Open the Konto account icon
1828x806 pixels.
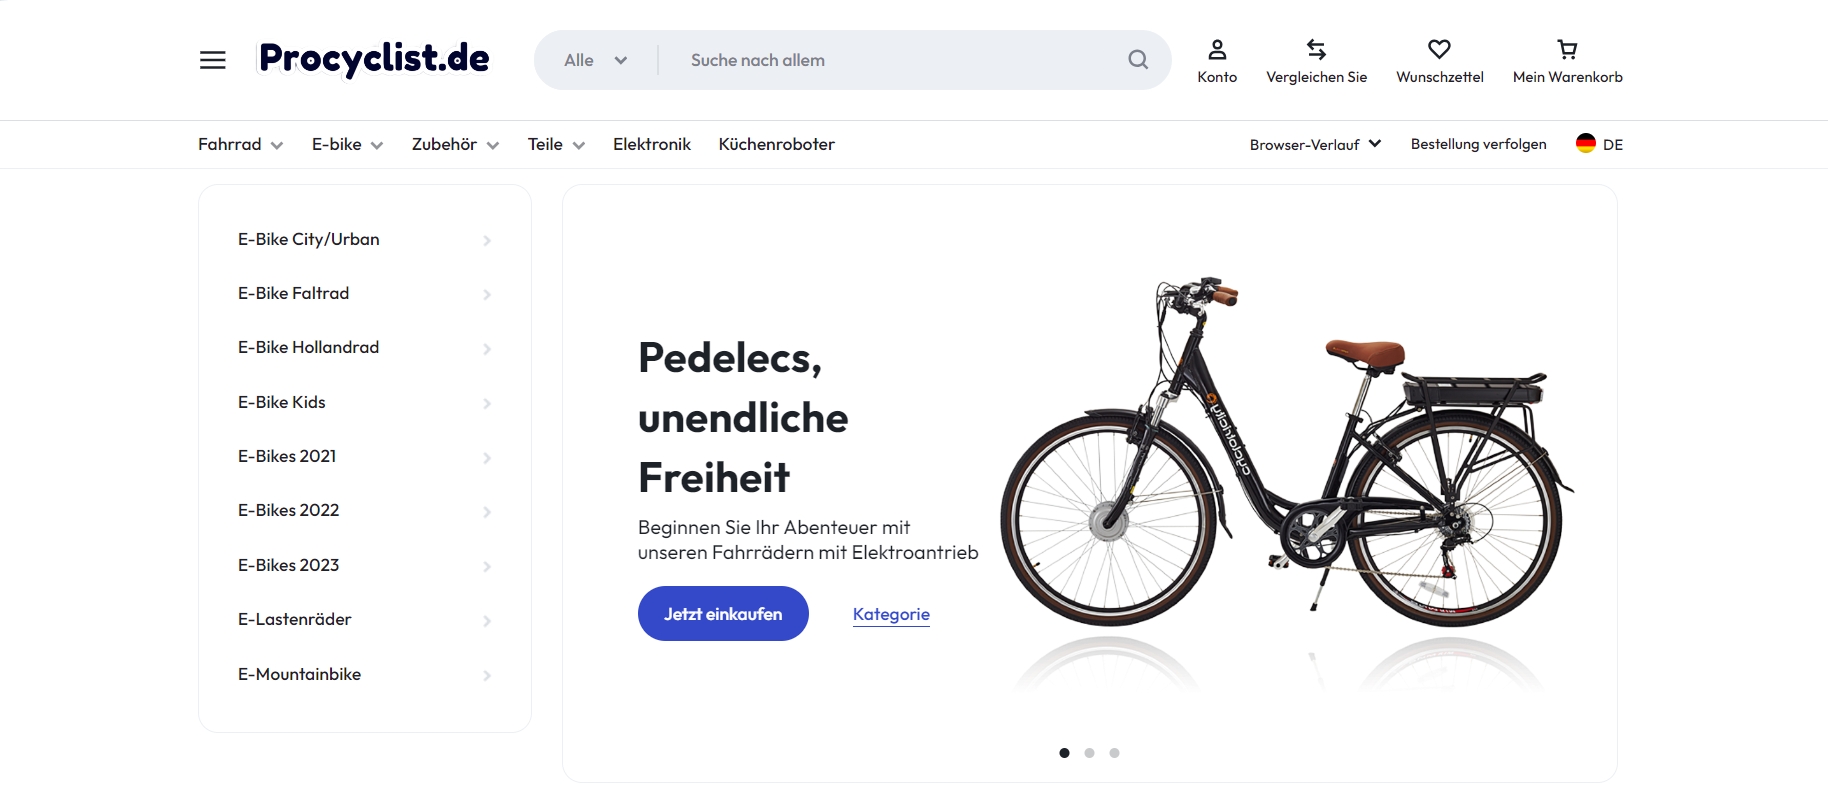[1217, 49]
